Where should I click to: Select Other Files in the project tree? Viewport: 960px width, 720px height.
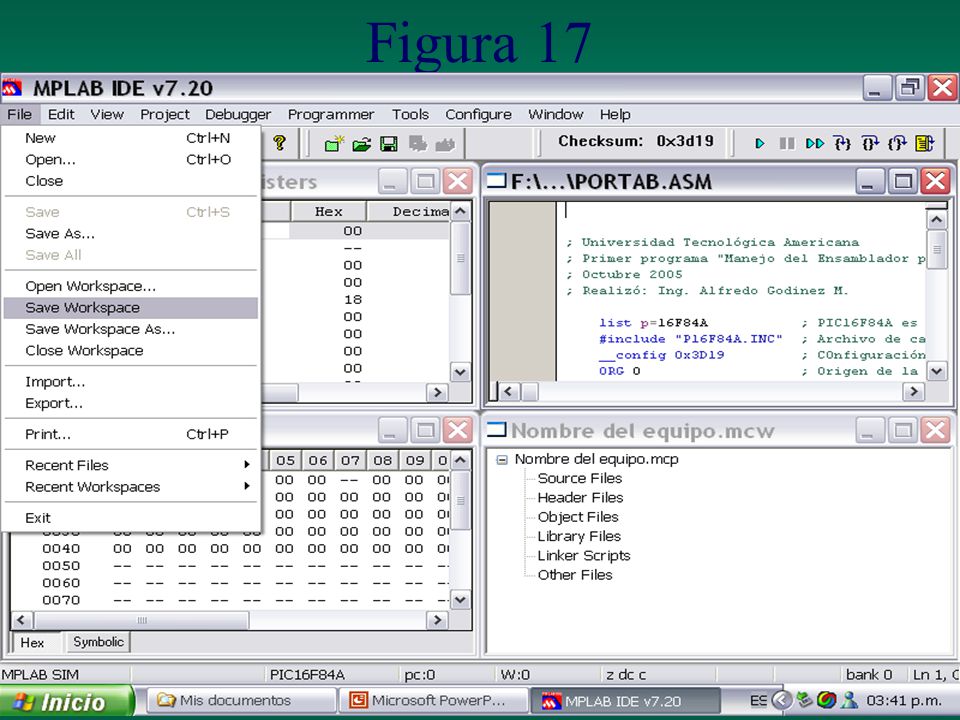[575, 575]
